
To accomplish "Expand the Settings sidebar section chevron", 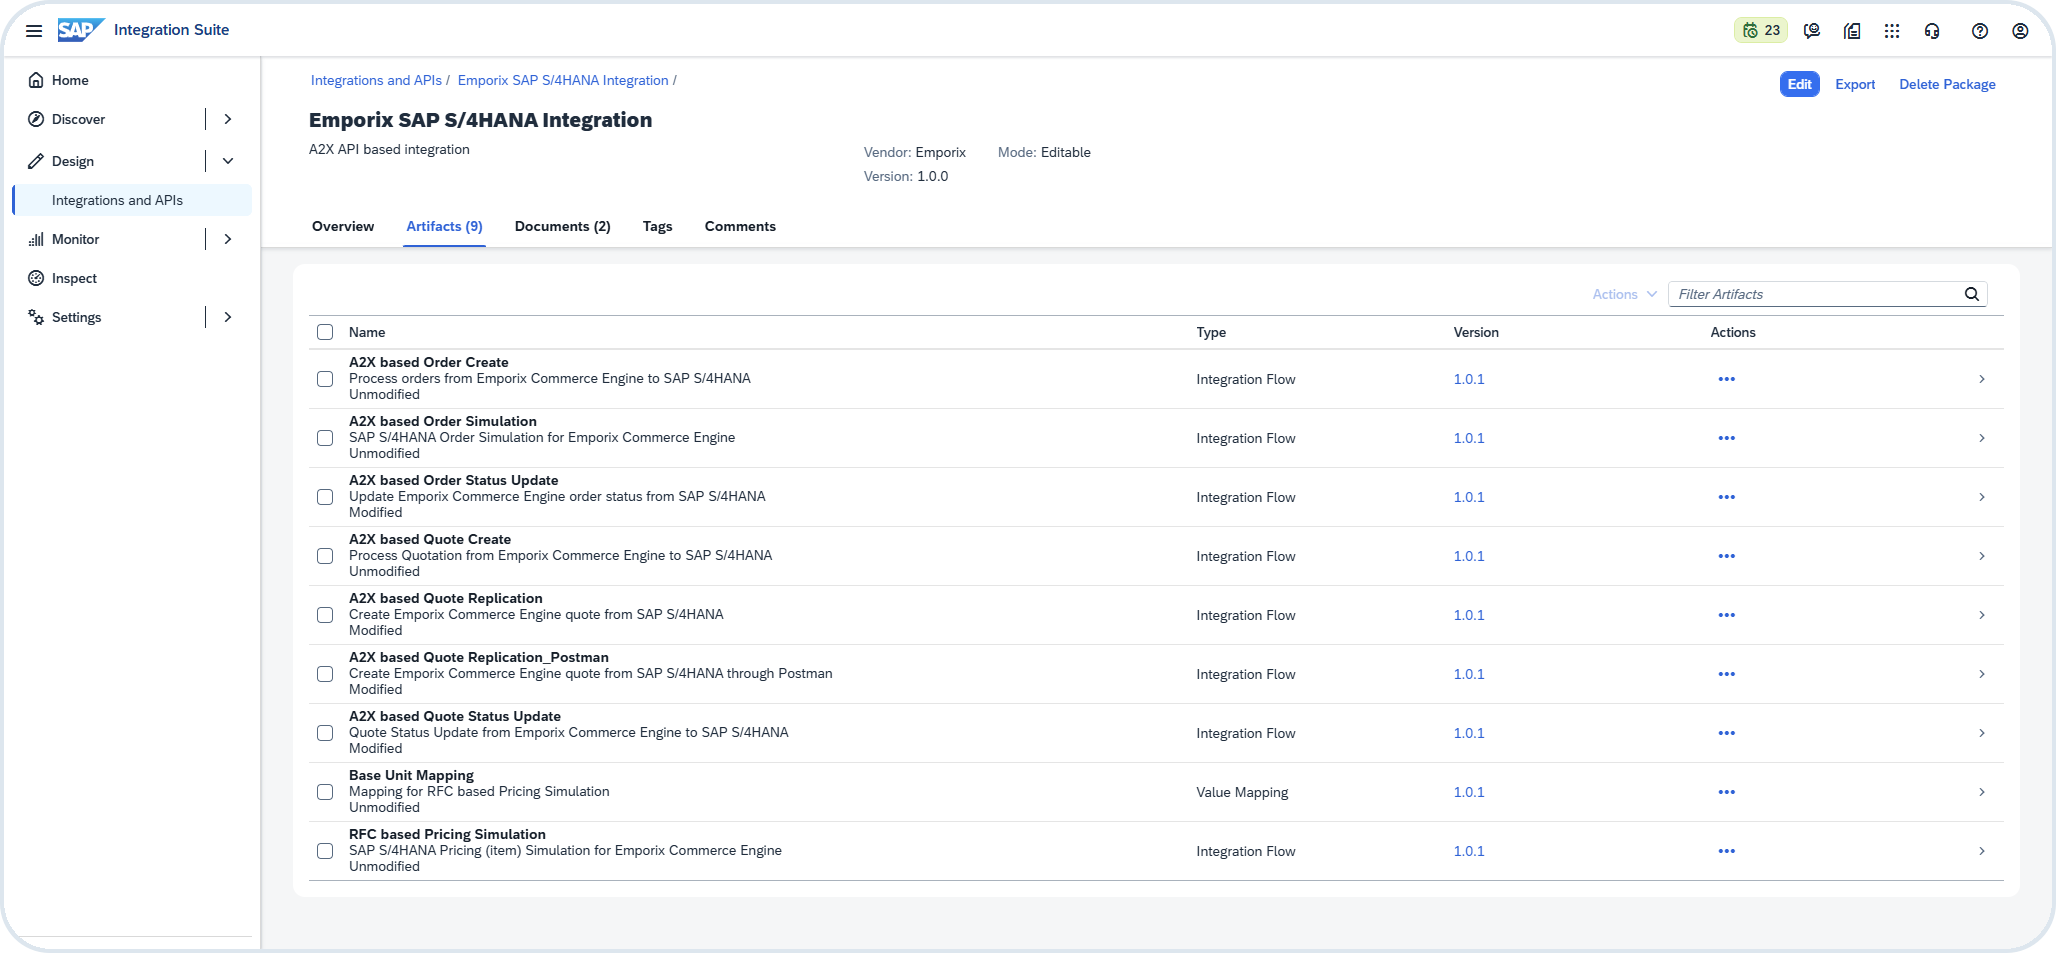I will pyautogui.click(x=228, y=317).
